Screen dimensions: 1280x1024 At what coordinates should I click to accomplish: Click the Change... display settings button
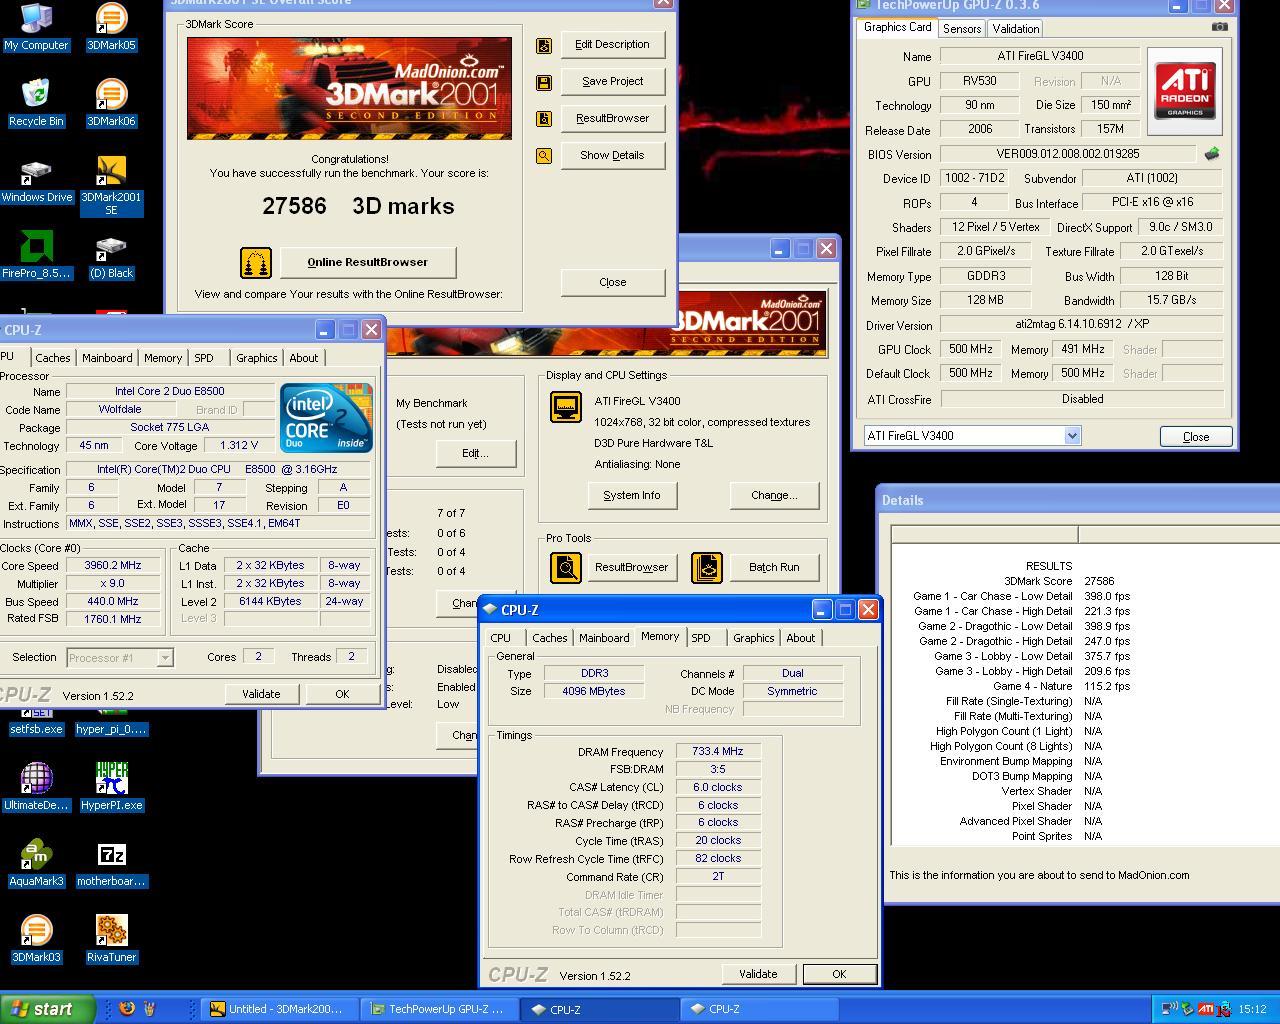coord(774,496)
